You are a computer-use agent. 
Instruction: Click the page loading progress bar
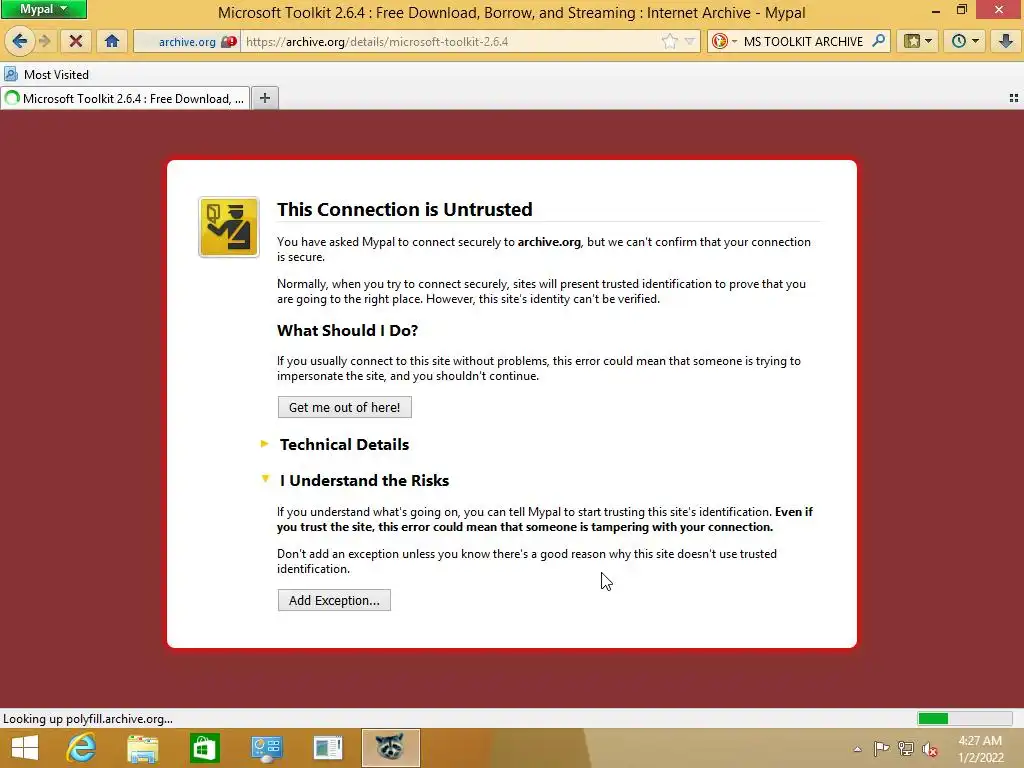(x=965, y=718)
